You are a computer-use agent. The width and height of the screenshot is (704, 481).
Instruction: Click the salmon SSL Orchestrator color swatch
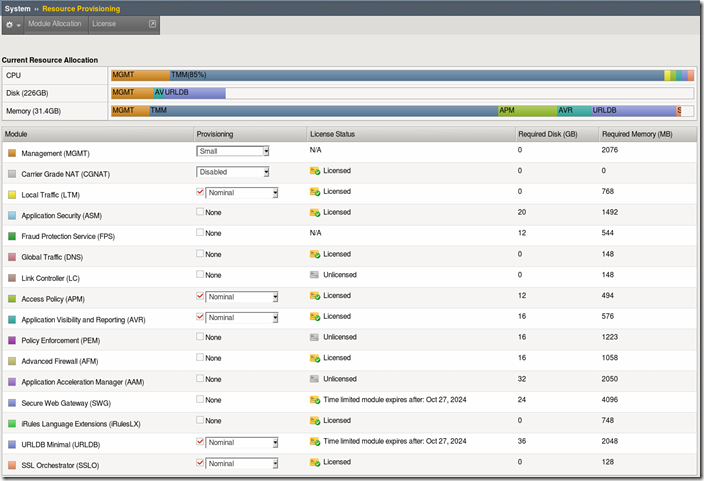click(x=12, y=465)
